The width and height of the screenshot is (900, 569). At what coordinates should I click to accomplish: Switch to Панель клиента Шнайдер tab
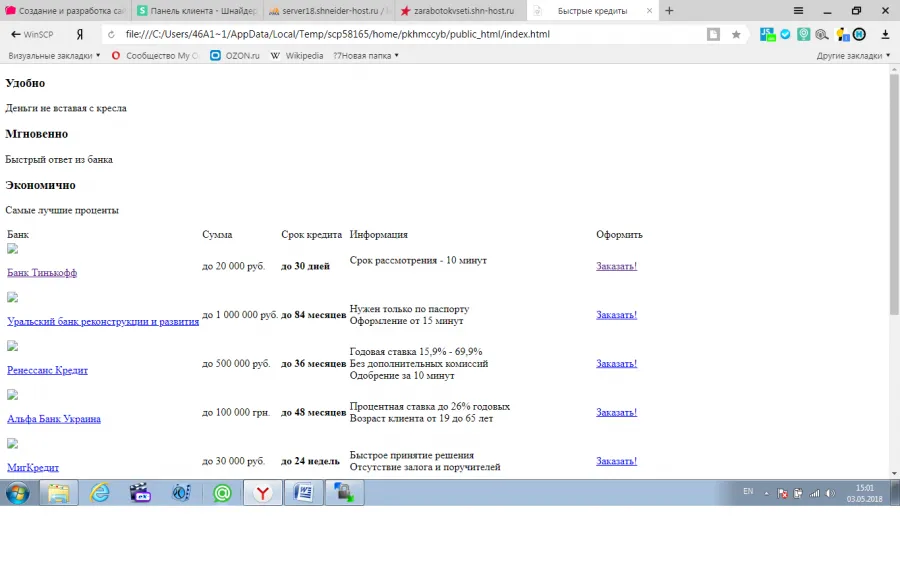[197, 10]
